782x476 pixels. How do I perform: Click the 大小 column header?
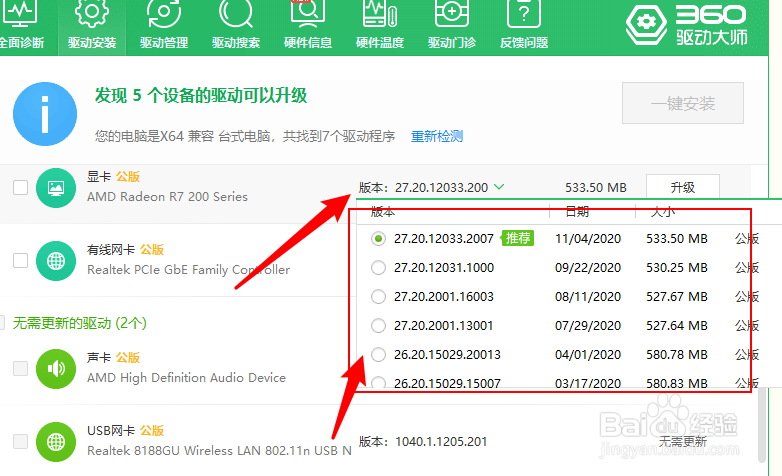663,212
